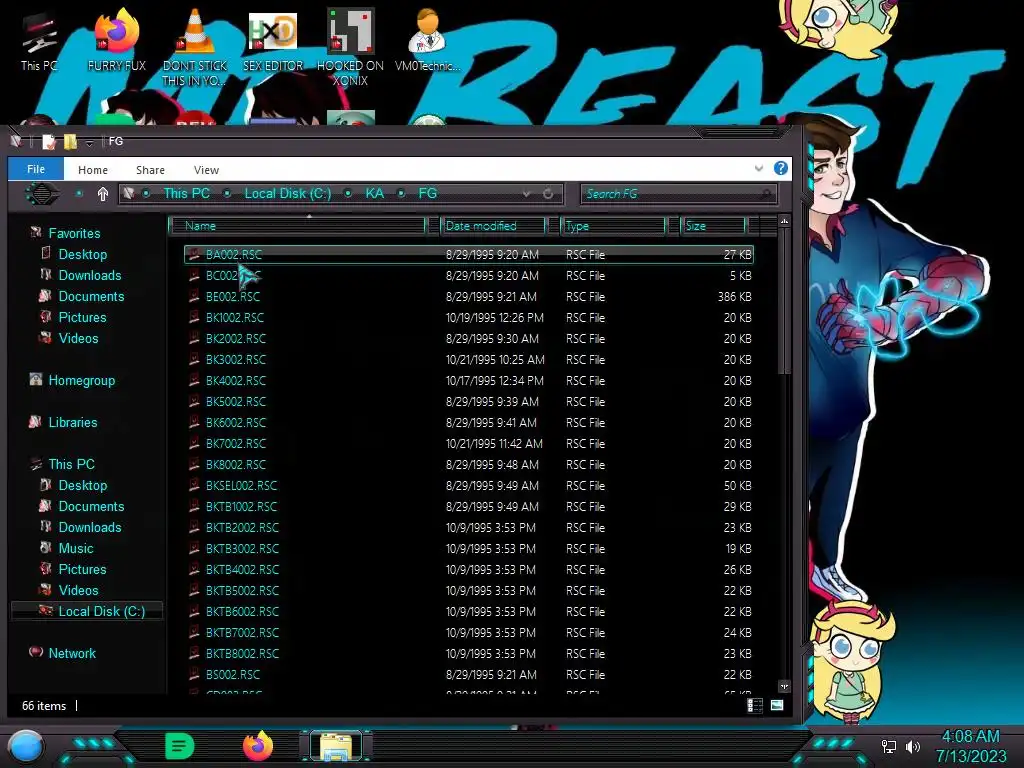Sort by the Name column header

297,226
